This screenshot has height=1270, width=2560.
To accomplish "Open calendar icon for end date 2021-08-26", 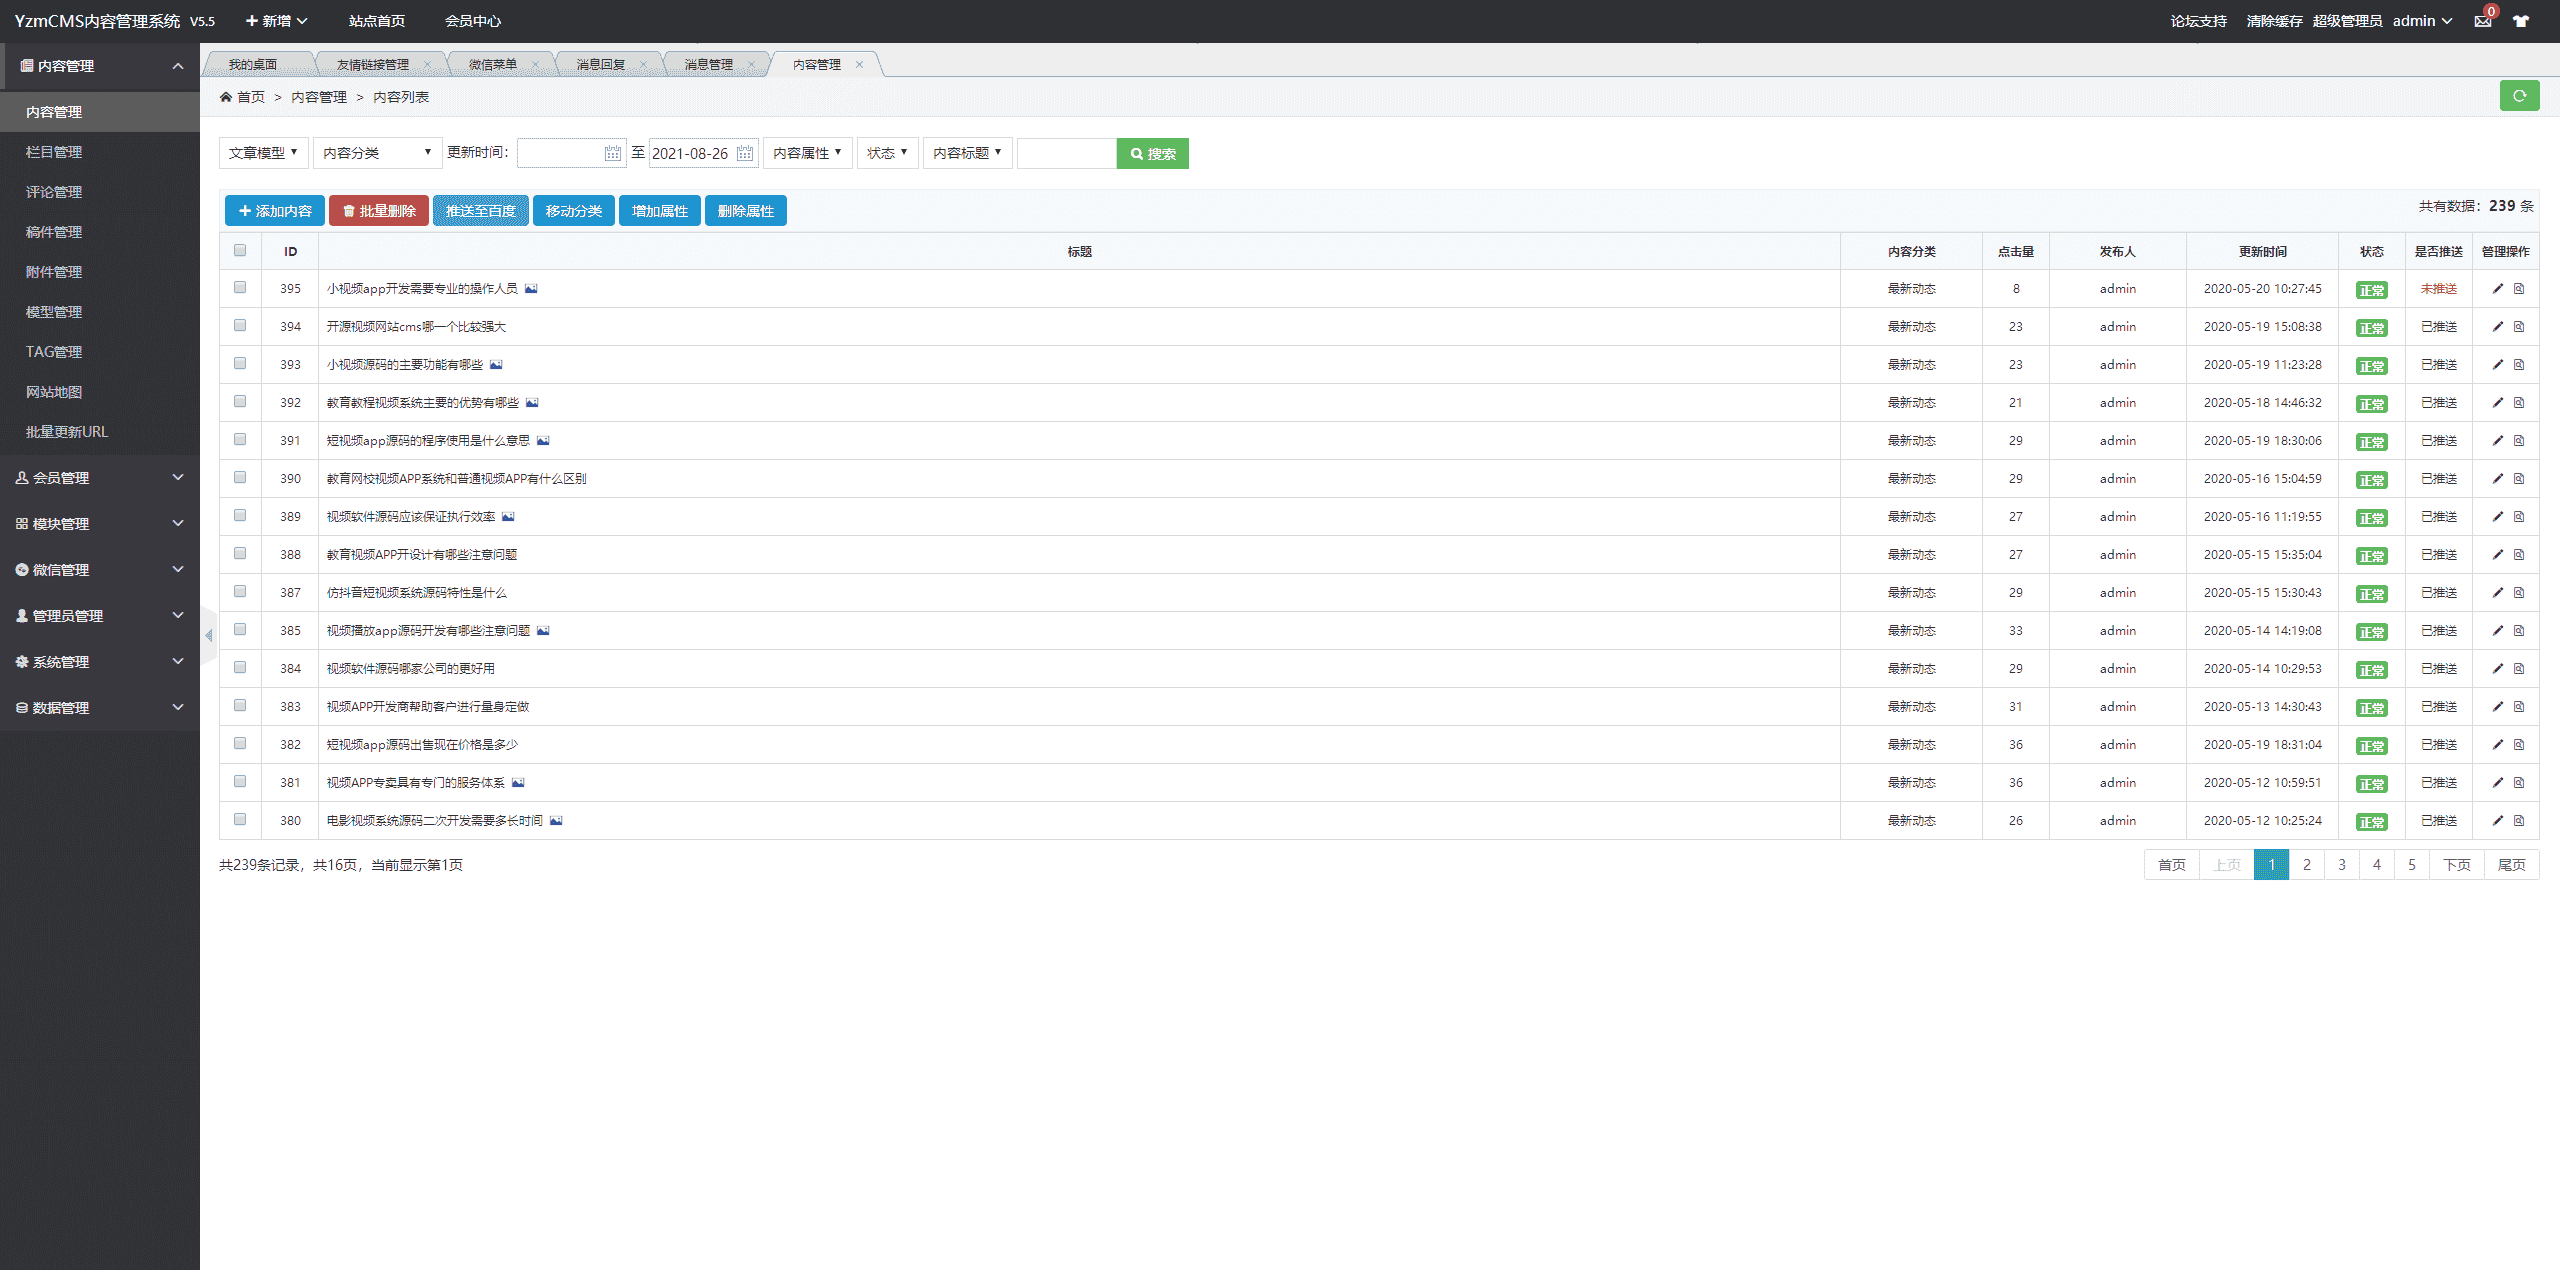I will point(745,153).
